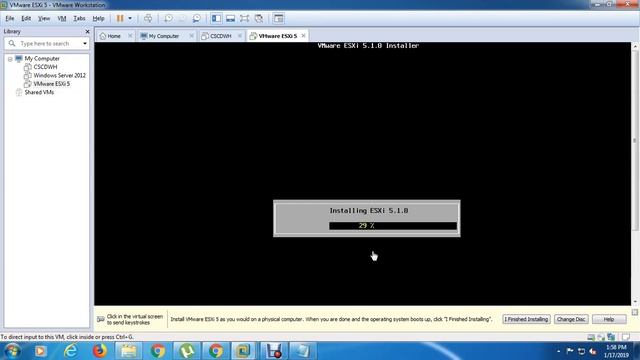The image size is (640, 360).
Task: Click the volume tray icon
Action: (x=593, y=351)
